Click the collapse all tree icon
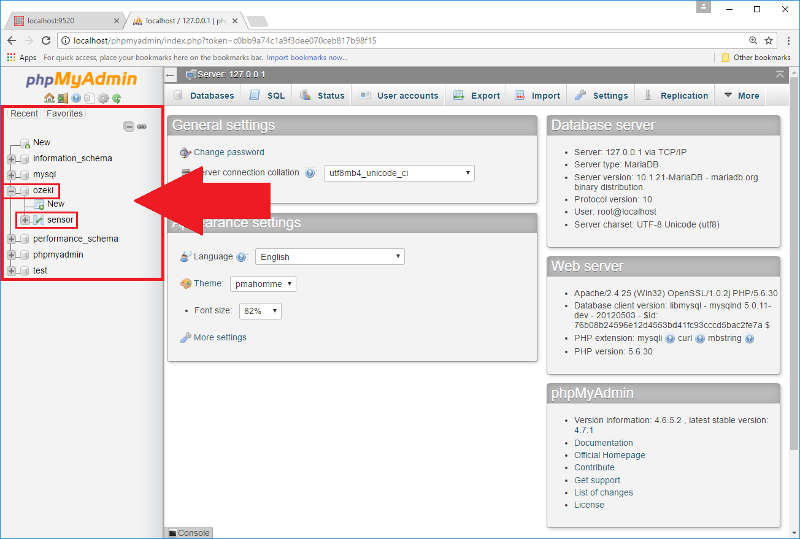800x539 pixels. pos(129,126)
